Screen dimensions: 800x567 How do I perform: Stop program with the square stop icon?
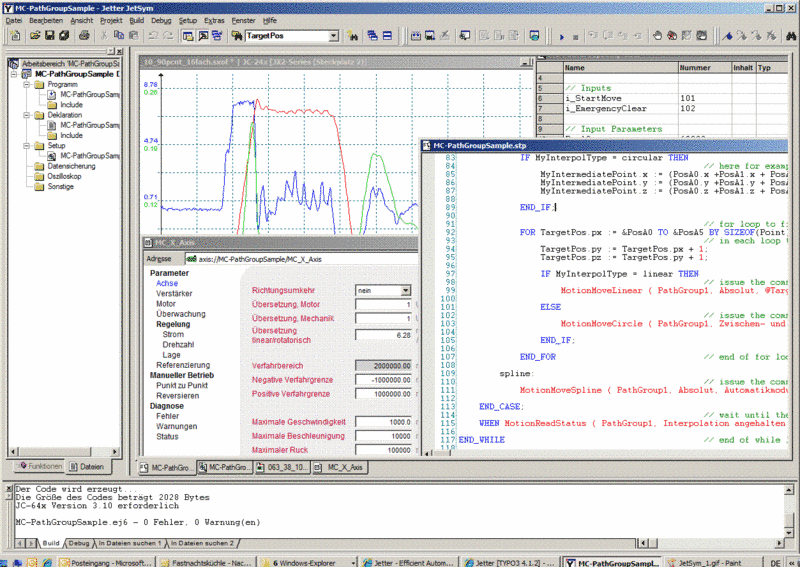(576, 36)
